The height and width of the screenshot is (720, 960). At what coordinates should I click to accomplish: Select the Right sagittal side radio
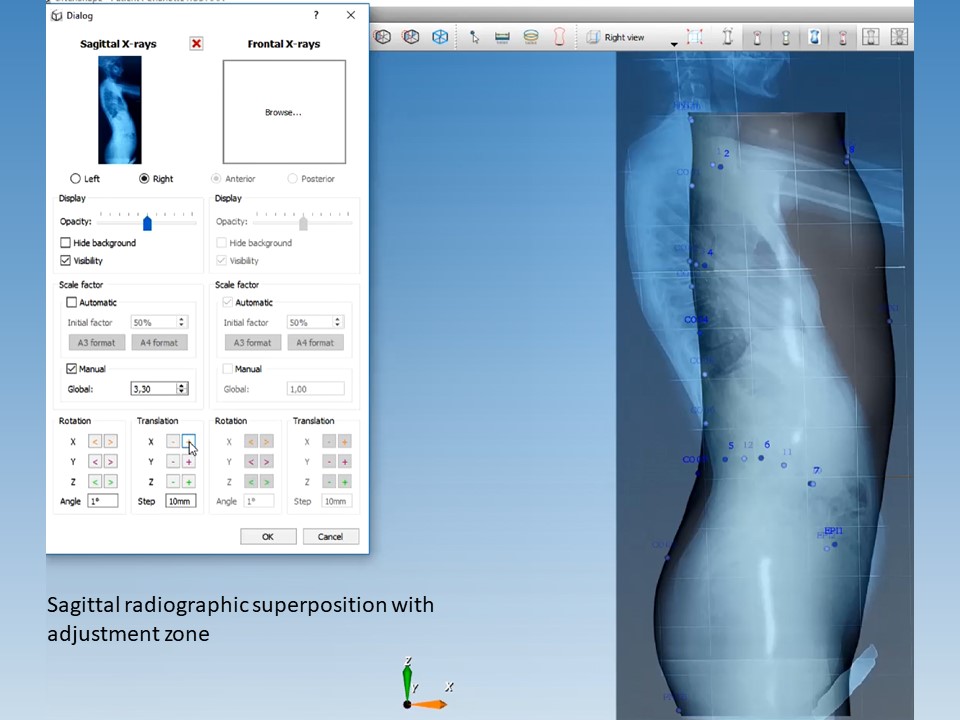144,178
